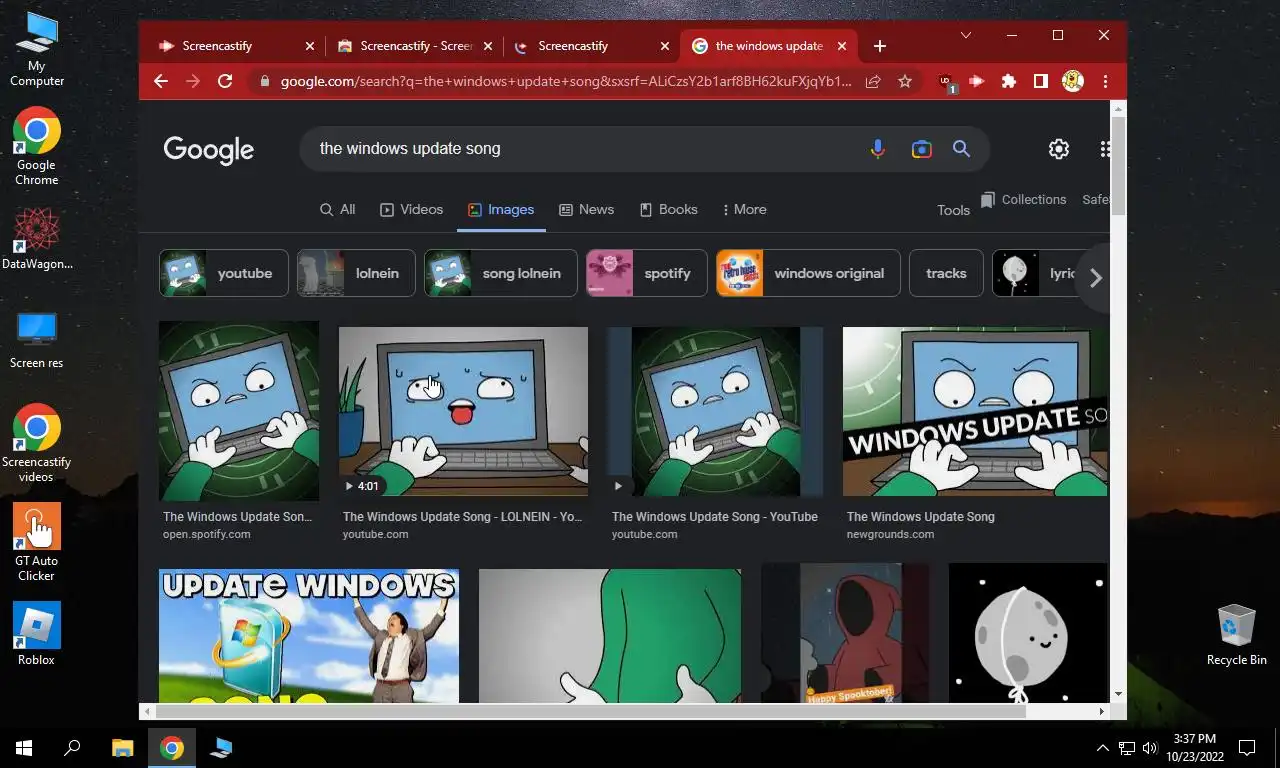Open the volume control in tray
This screenshot has height=768, width=1280.
point(1149,747)
